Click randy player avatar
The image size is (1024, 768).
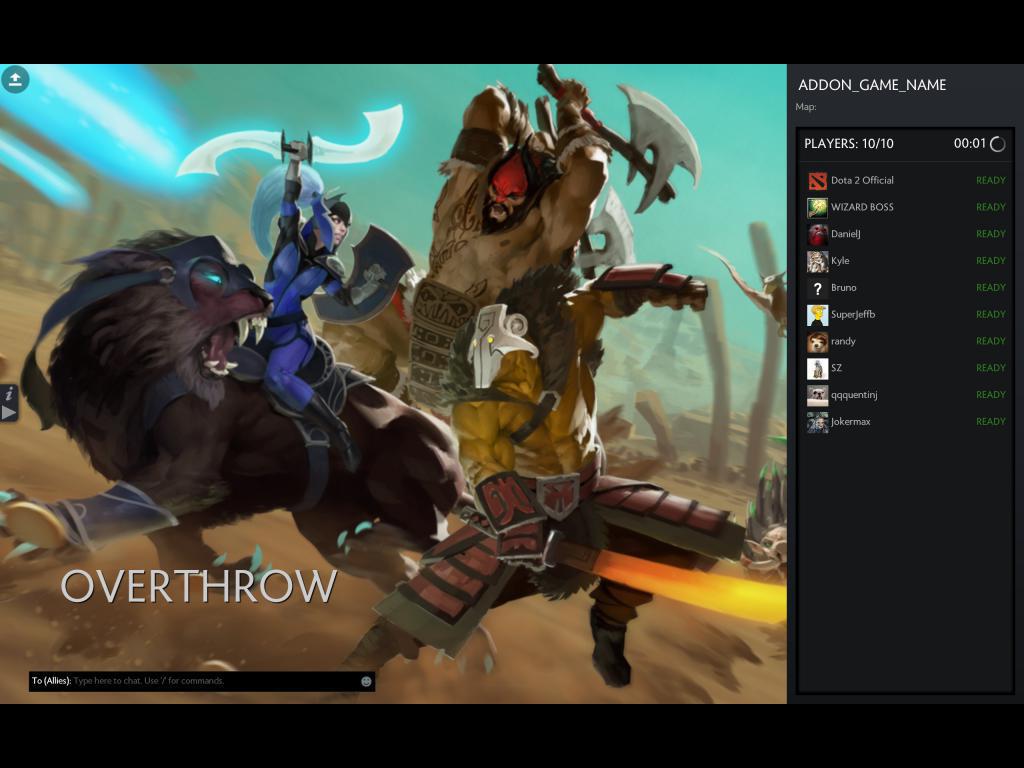coord(817,342)
